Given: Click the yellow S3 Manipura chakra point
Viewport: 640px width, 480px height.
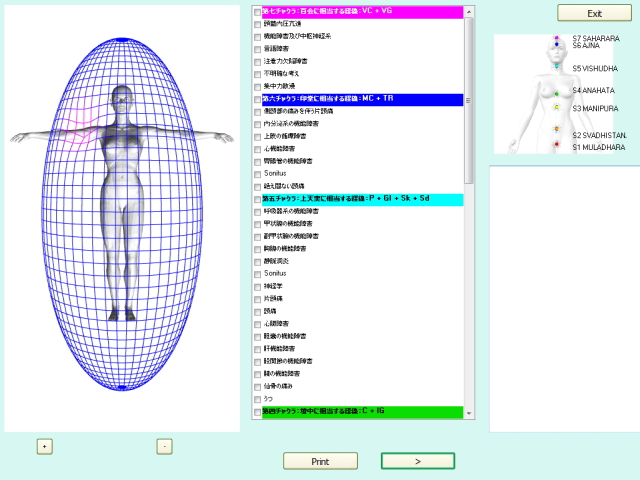Looking at the screenshot, I should pos(556,108).
